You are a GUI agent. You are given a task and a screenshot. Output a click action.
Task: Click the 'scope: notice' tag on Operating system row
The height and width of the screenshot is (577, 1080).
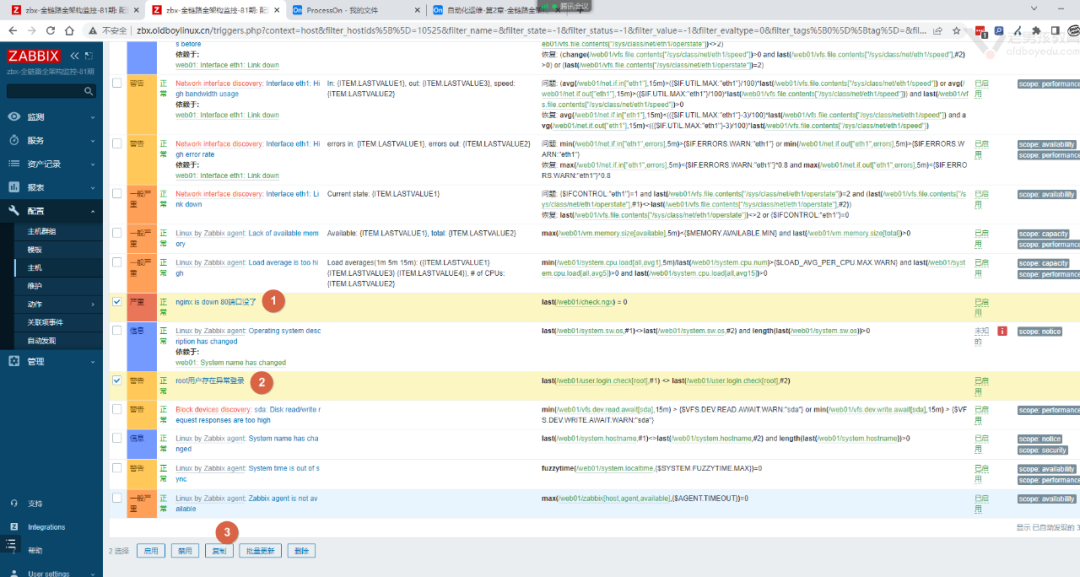point(1040,331)
